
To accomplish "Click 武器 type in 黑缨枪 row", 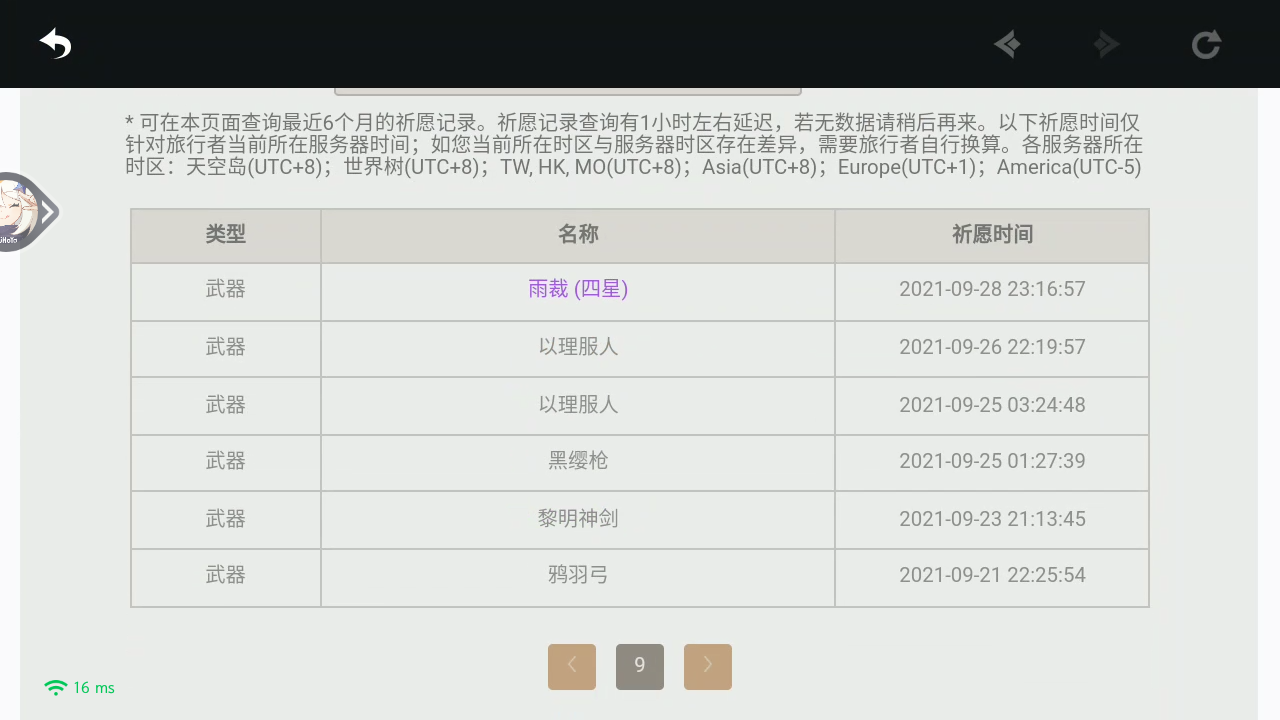I will [226, 461].
